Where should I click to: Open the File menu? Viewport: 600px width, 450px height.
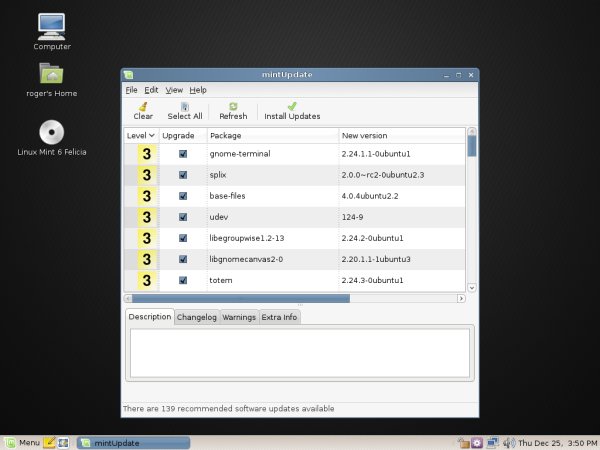coord(131,90)
